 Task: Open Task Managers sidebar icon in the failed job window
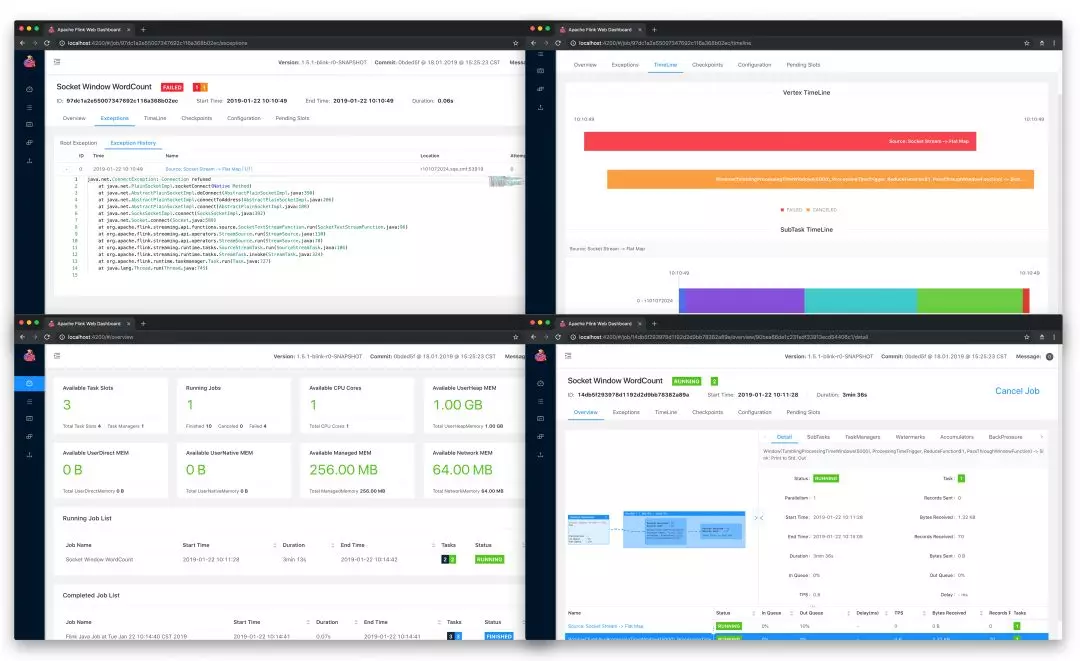29,125
